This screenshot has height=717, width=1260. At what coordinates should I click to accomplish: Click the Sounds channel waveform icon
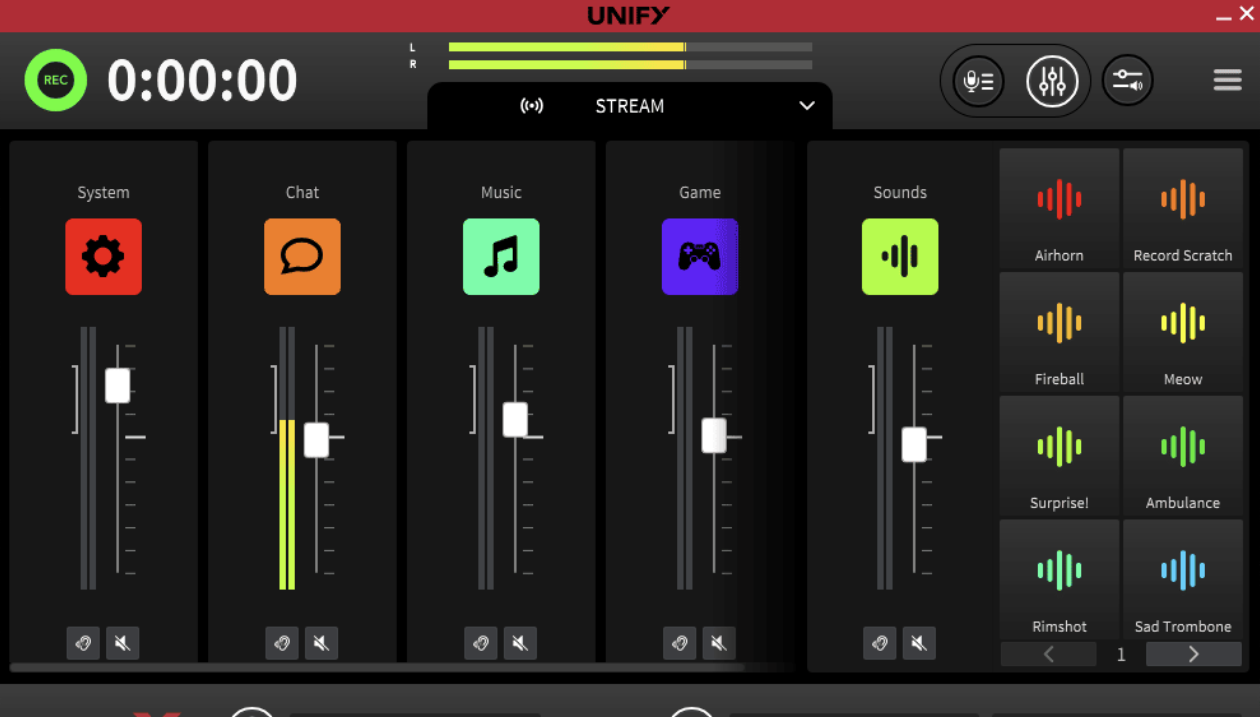point(899,257)
